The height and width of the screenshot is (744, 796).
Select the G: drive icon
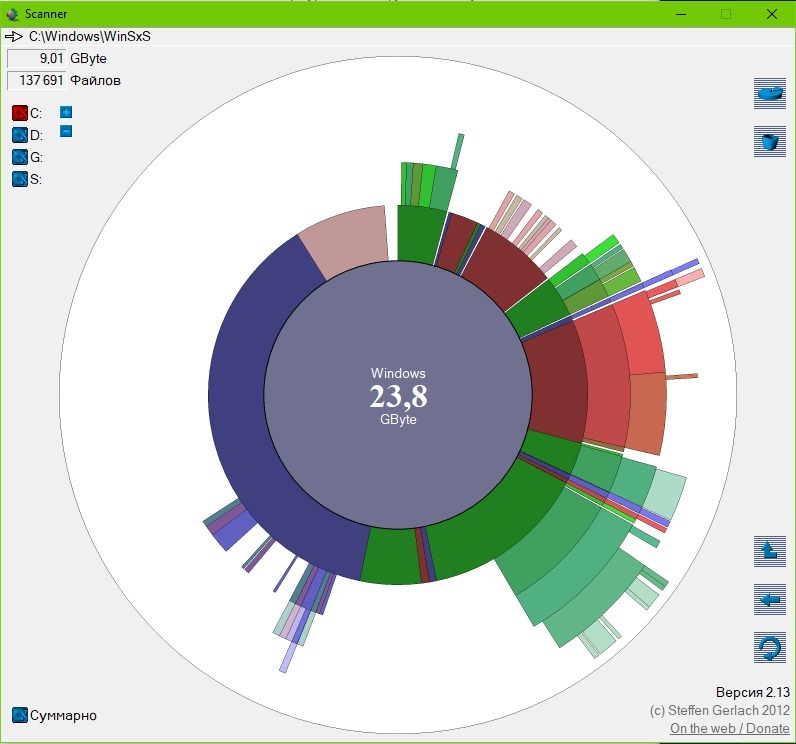coord(20,157)
